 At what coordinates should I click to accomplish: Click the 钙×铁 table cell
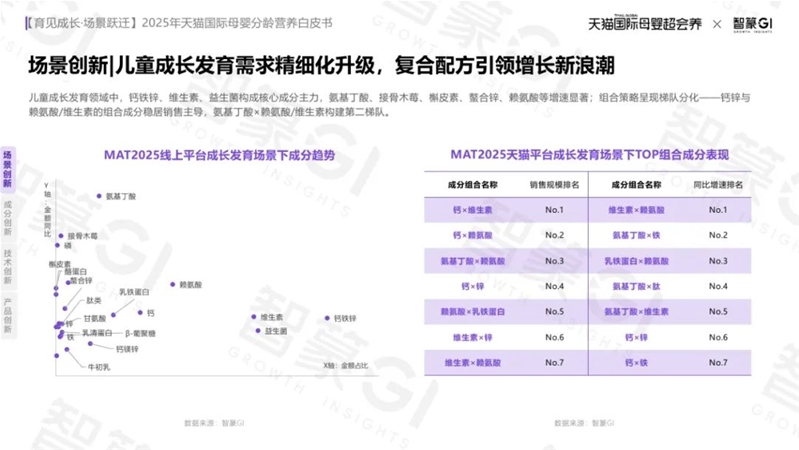[x=636, y=362]
